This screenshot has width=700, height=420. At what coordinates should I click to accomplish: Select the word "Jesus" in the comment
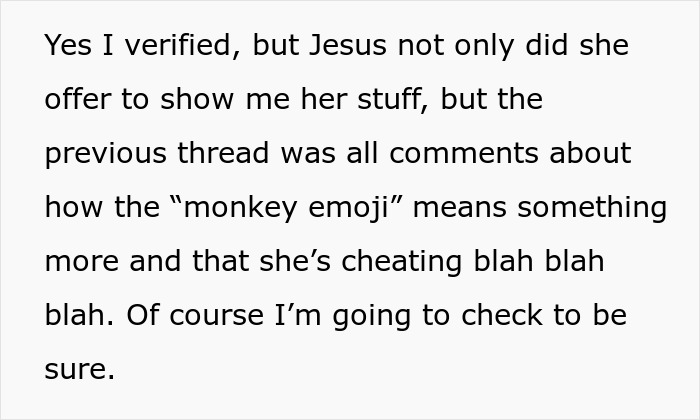click(x=337, y=47)
